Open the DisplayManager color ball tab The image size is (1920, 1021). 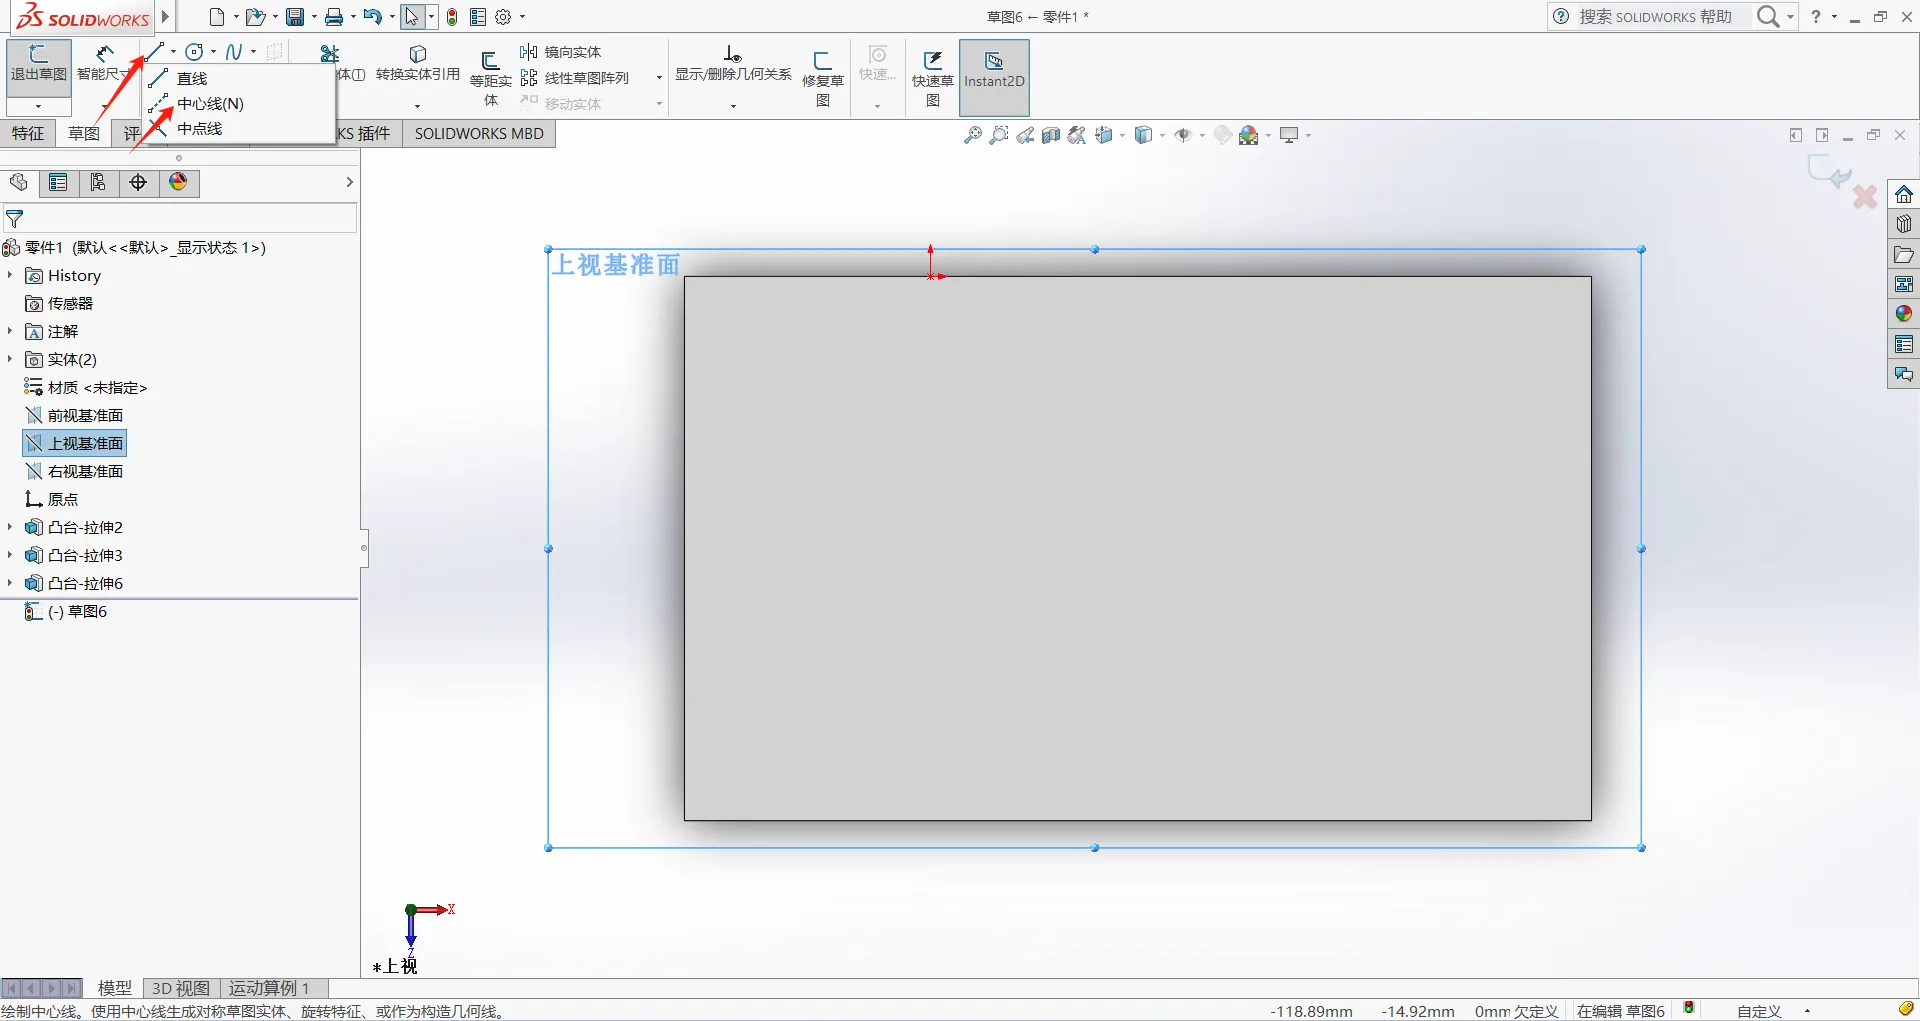[178, 182]
